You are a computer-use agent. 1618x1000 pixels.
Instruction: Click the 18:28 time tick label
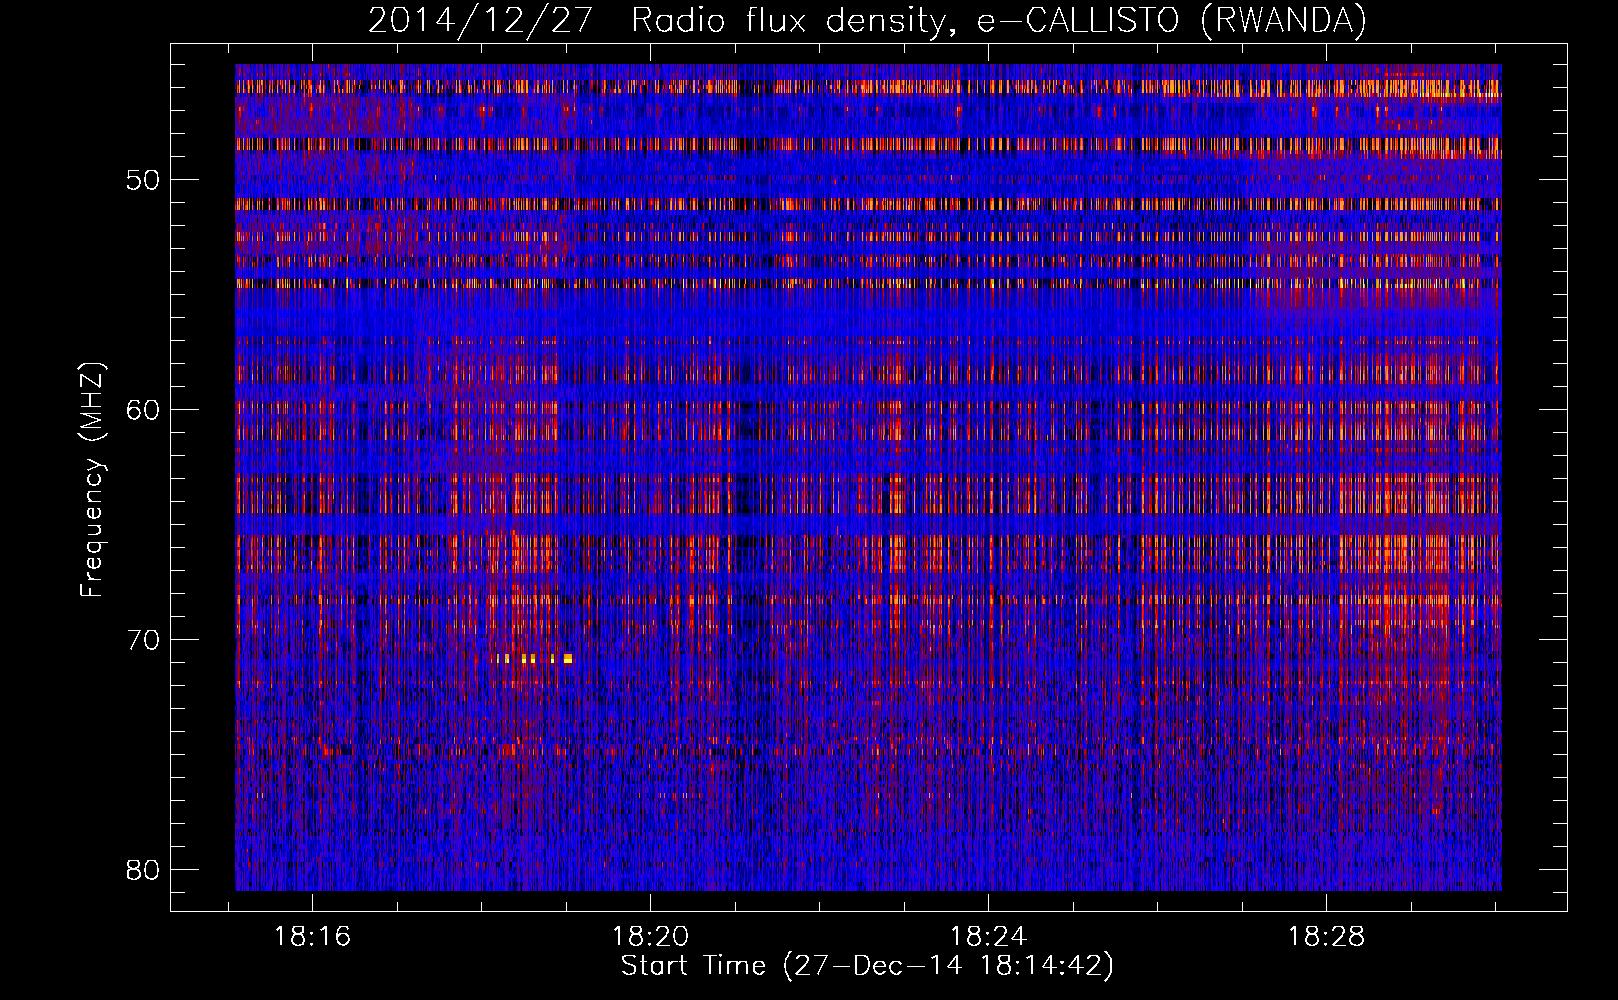coord(1326,937)
